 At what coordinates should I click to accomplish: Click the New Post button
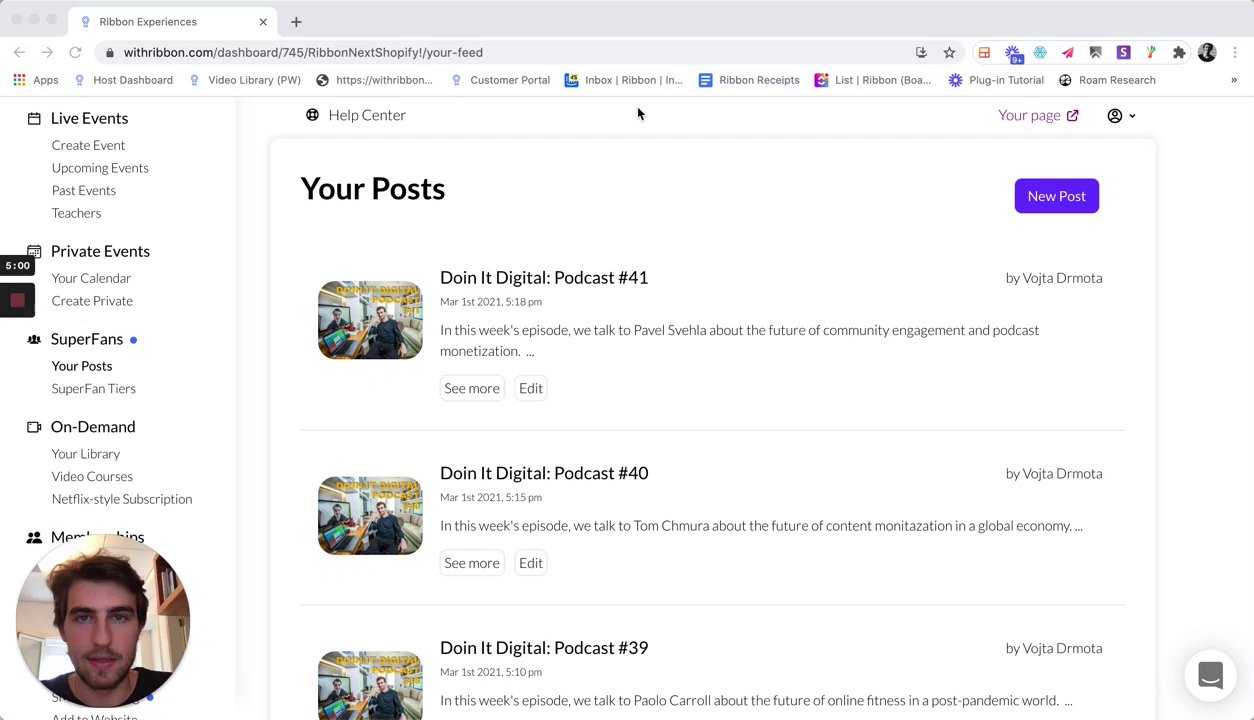click(x=1057, y=196)
